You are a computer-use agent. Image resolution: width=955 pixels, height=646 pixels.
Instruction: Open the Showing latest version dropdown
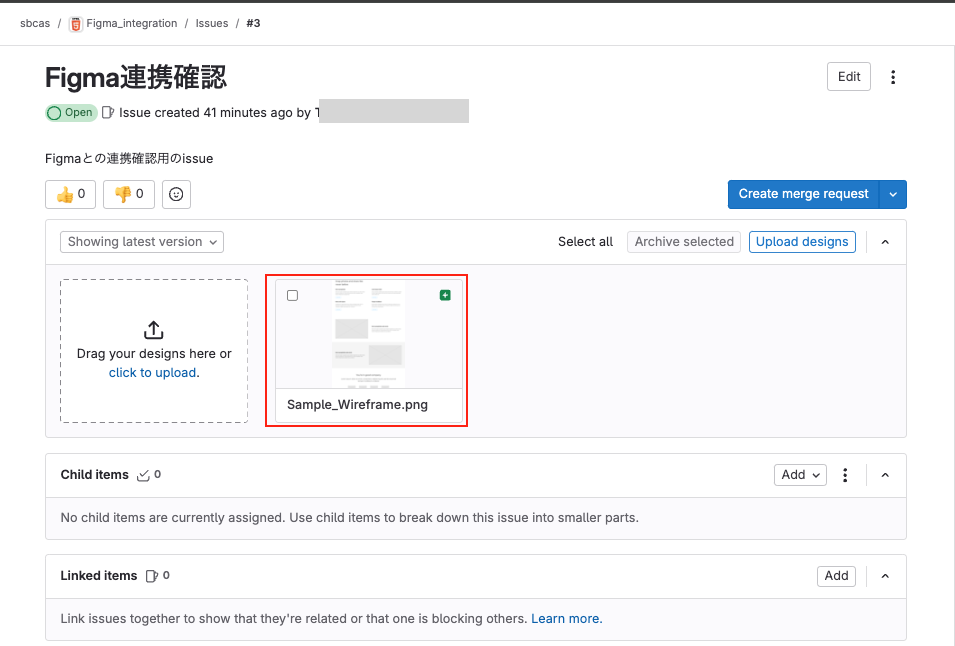coord(141,241)
